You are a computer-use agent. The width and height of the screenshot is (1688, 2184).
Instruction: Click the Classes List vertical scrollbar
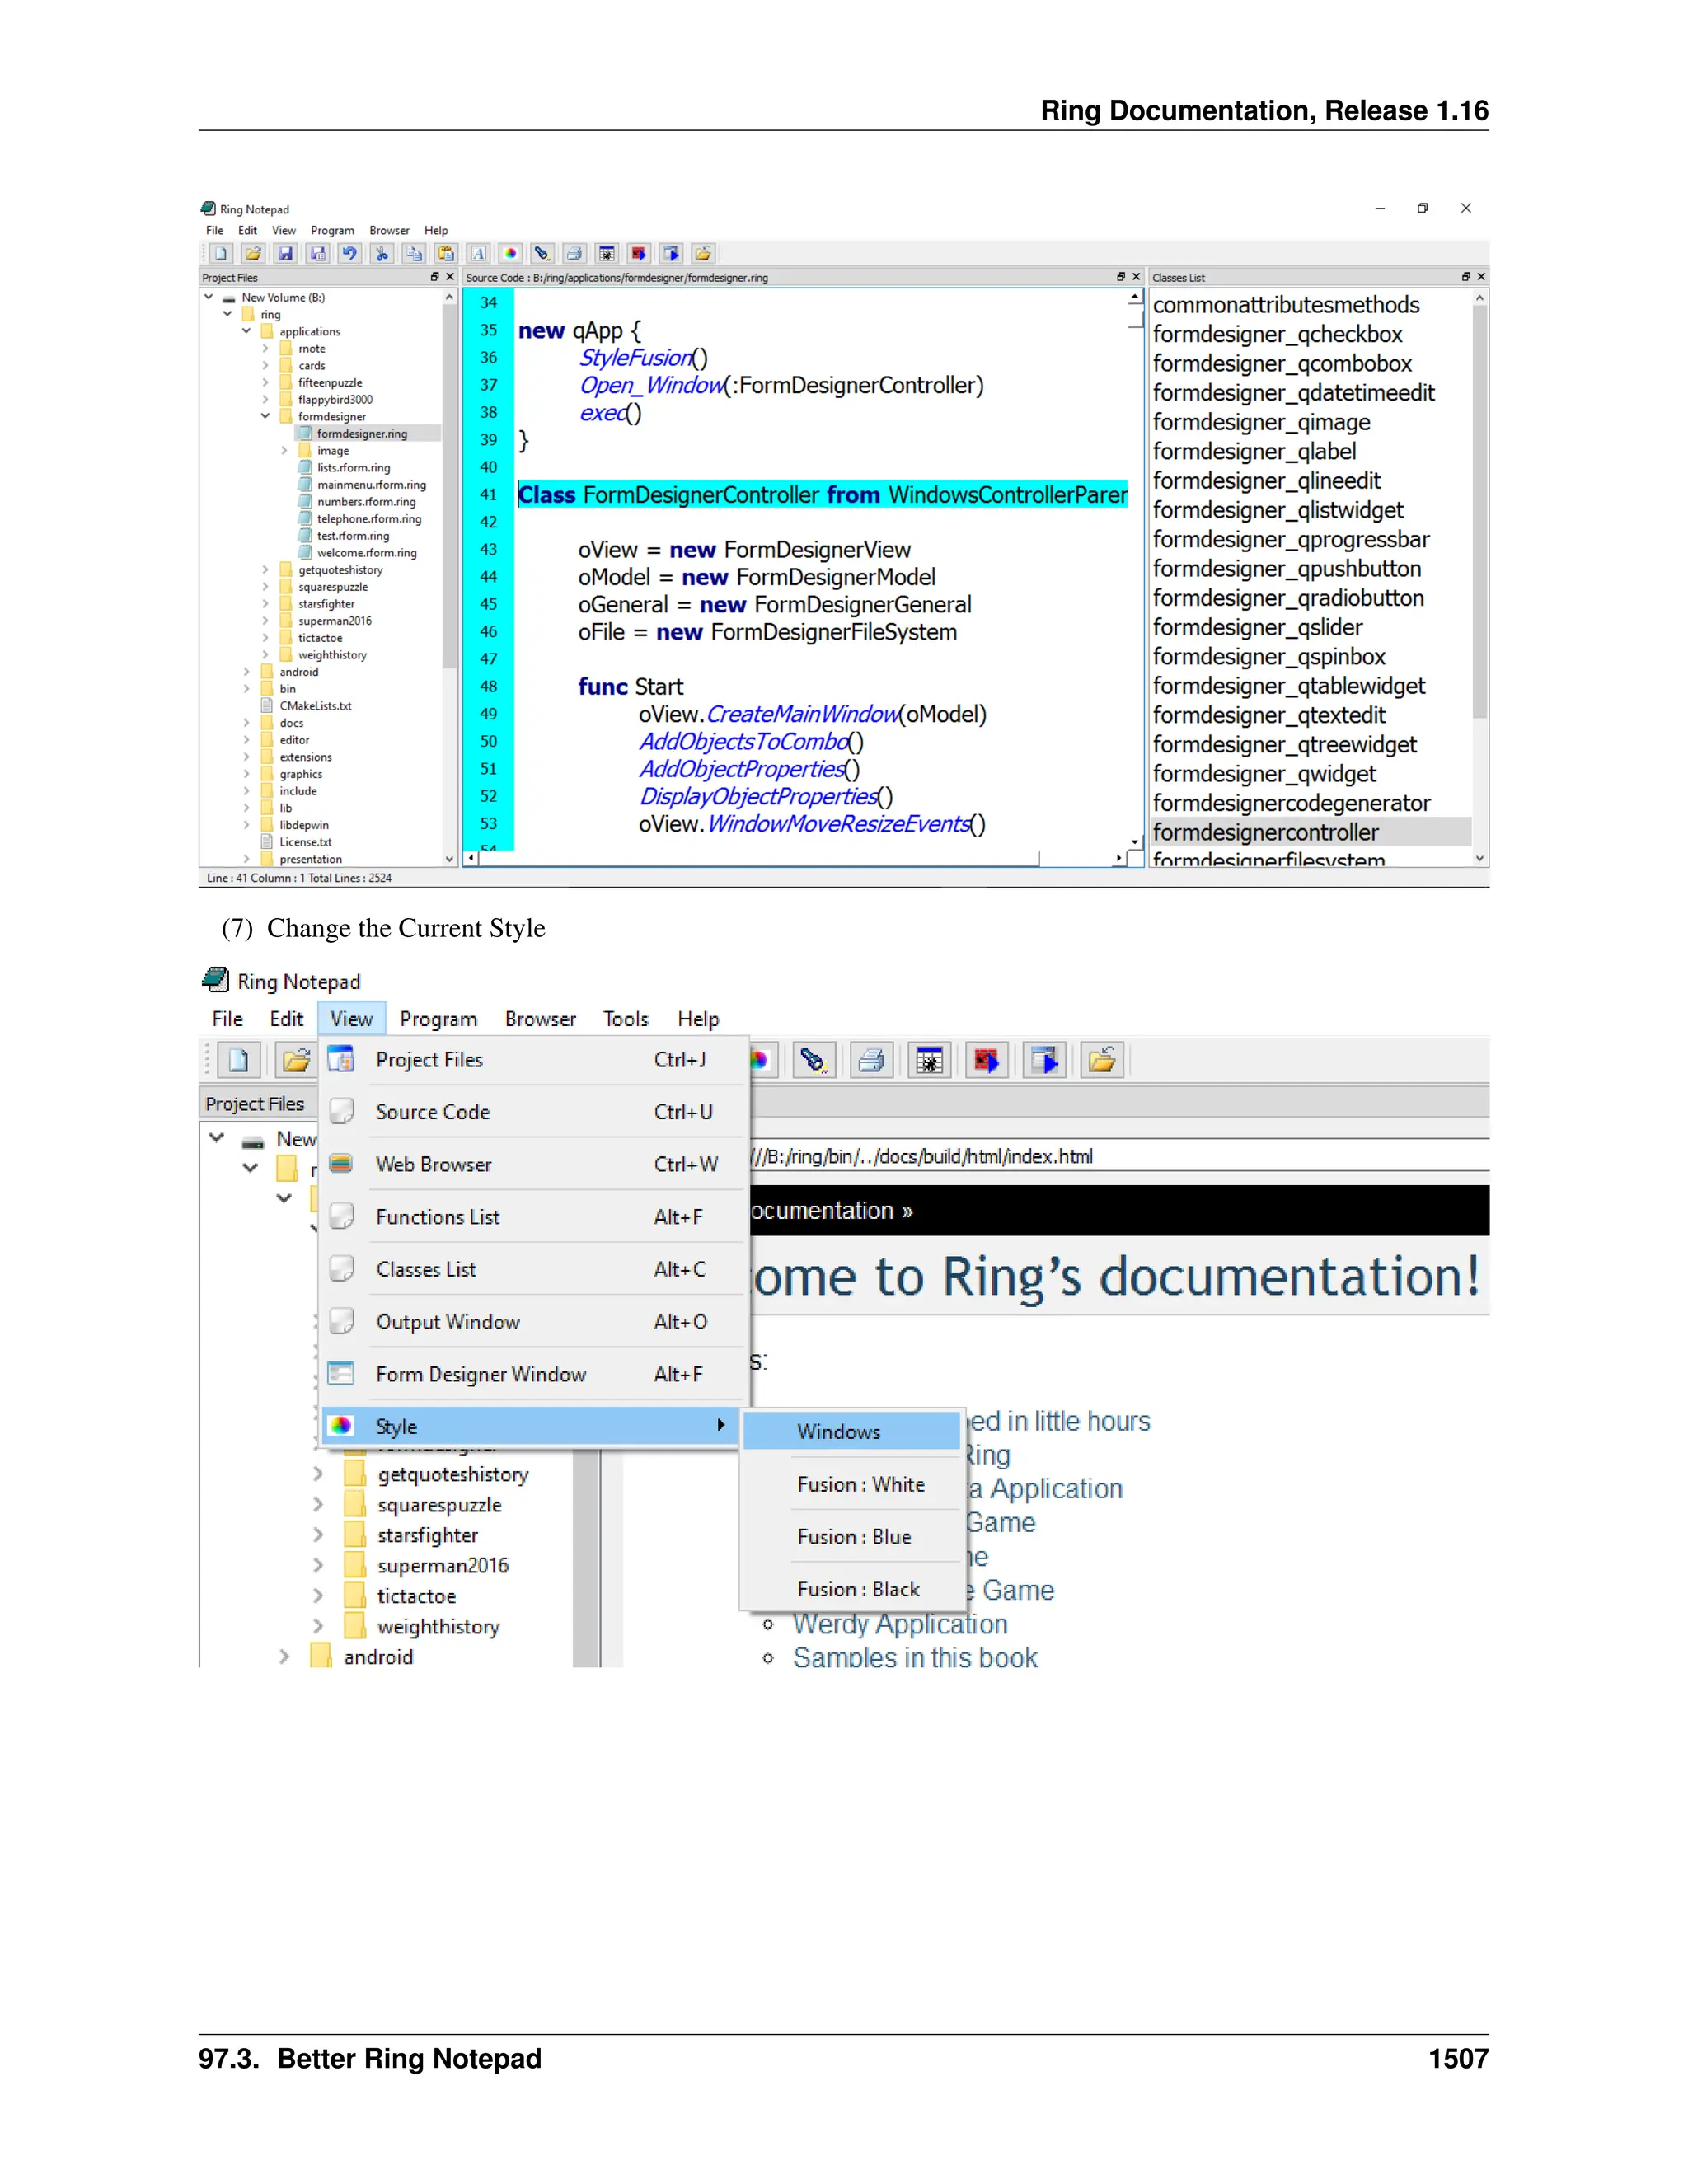(1479, 510)
